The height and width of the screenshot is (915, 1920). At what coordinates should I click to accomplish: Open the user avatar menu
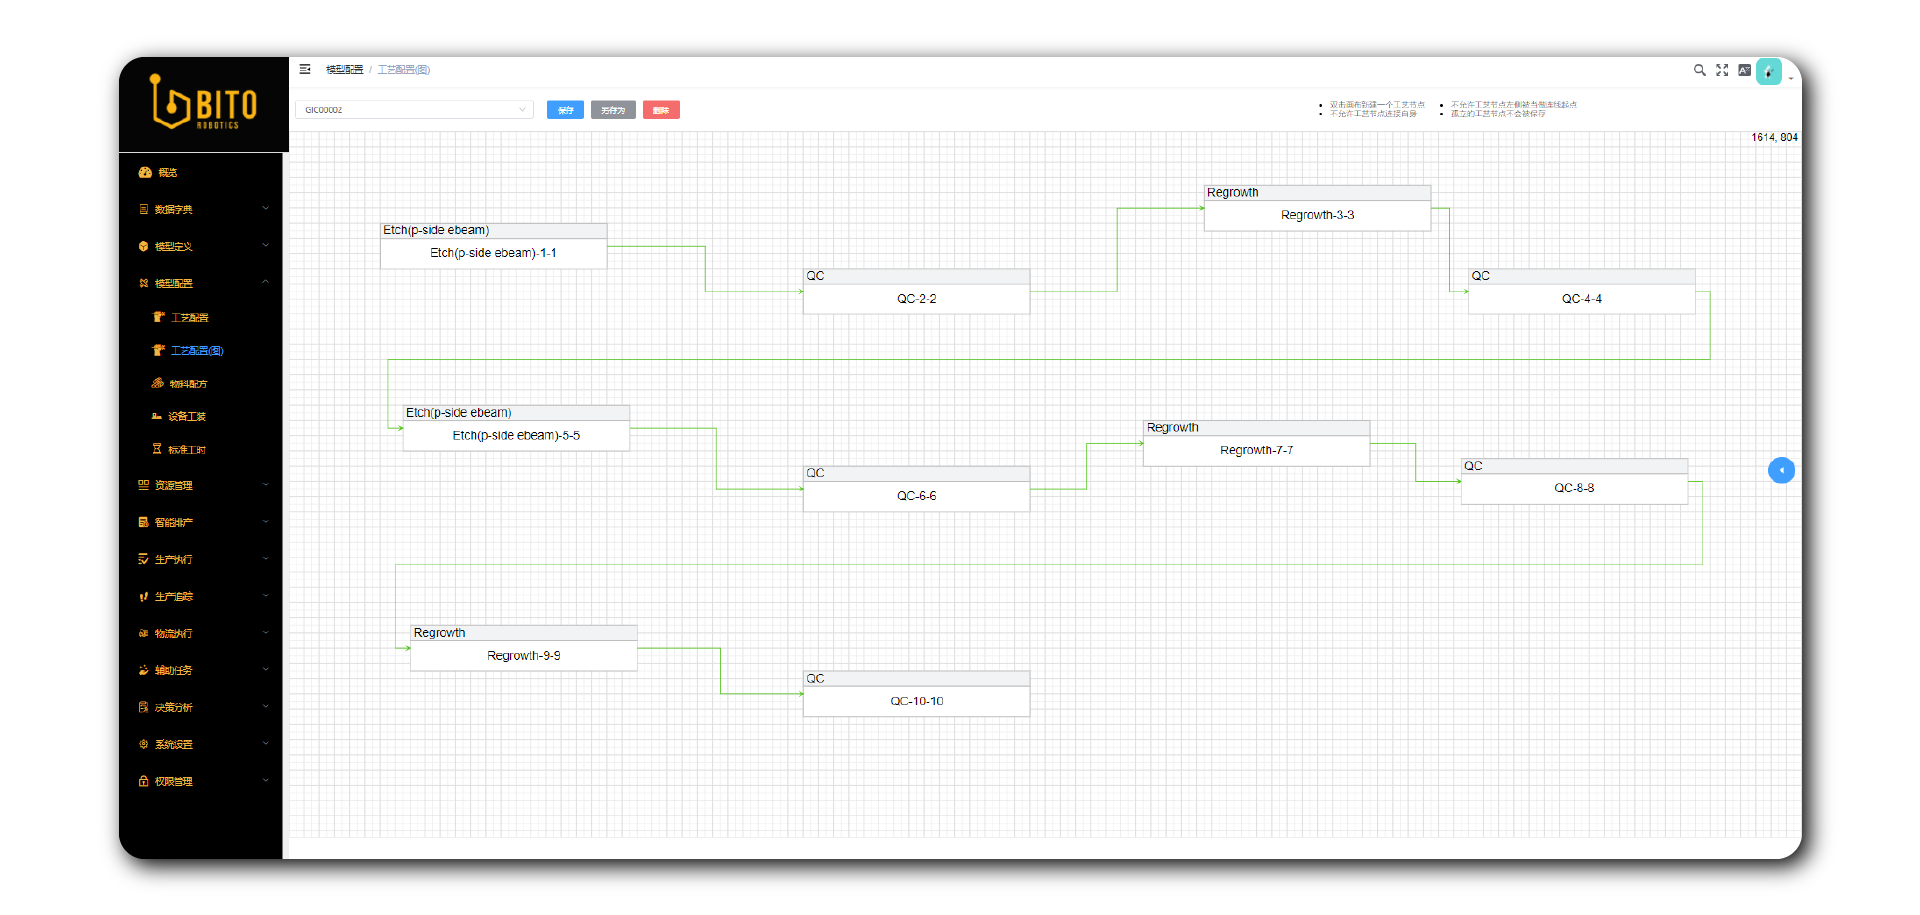pos(1768,72)
